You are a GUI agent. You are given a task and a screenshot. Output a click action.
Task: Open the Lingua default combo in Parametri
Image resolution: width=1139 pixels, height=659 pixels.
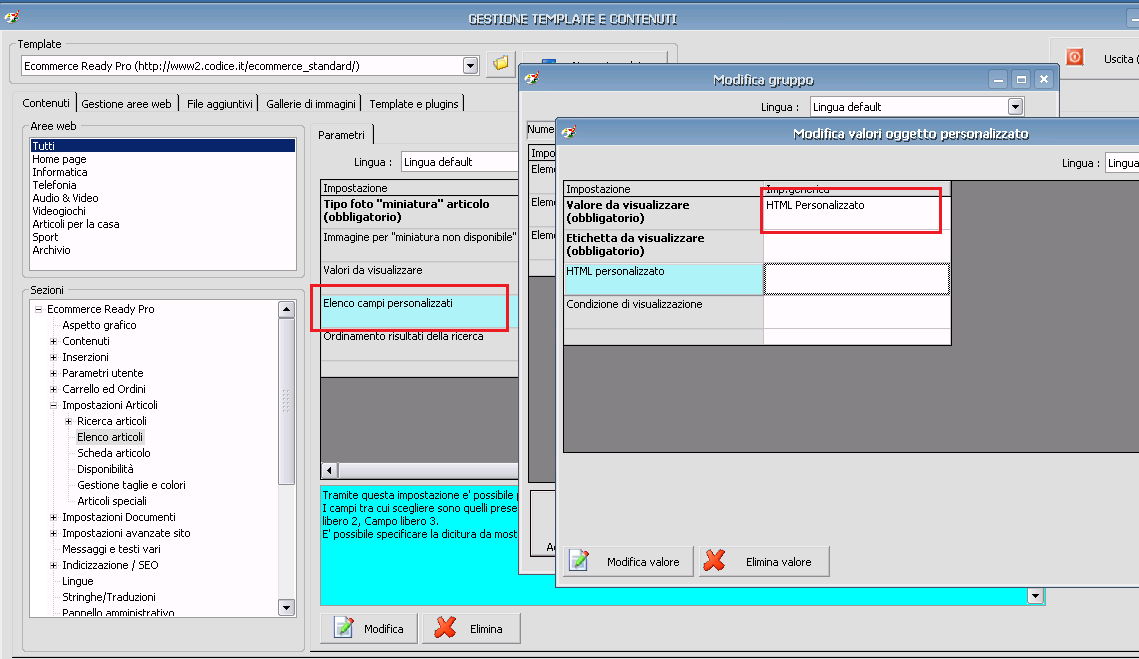click(x=459, y=162)
